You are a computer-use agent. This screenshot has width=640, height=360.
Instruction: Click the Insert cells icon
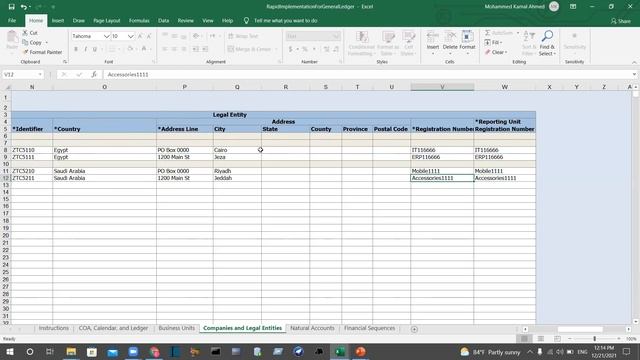coord(433,37)
